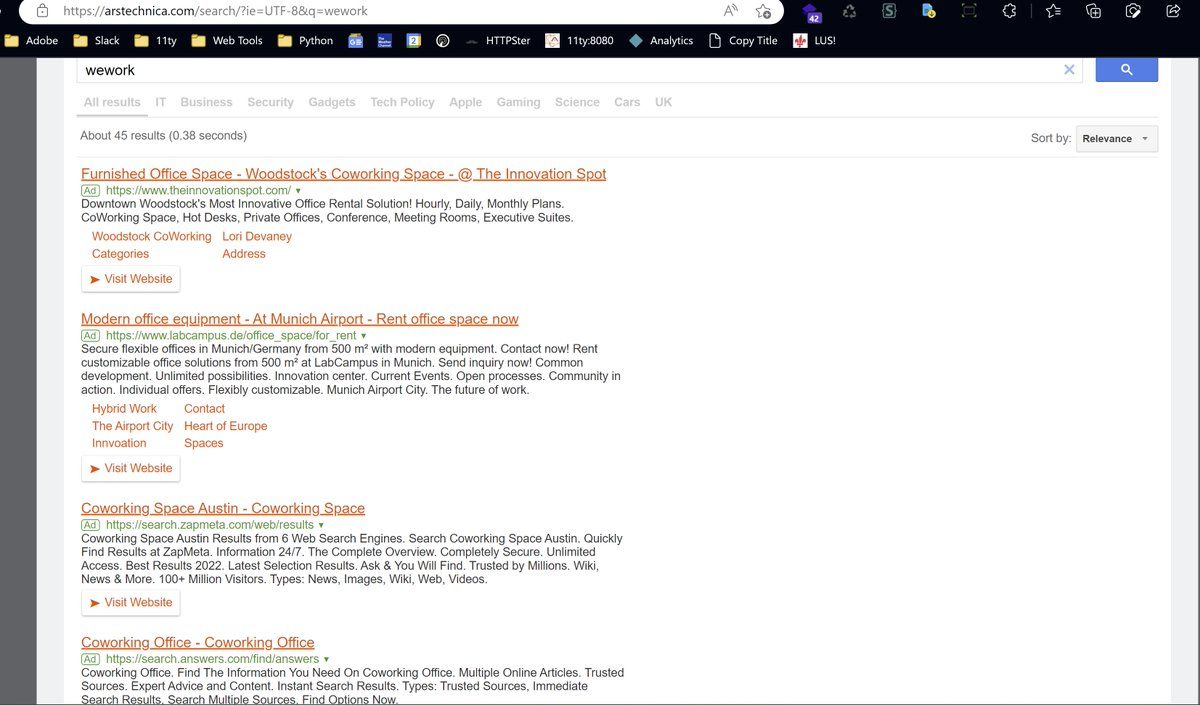Open the Weather Channel bookmark icon
The height and width of the screenshot is (705, 1200).
[384, 41]
